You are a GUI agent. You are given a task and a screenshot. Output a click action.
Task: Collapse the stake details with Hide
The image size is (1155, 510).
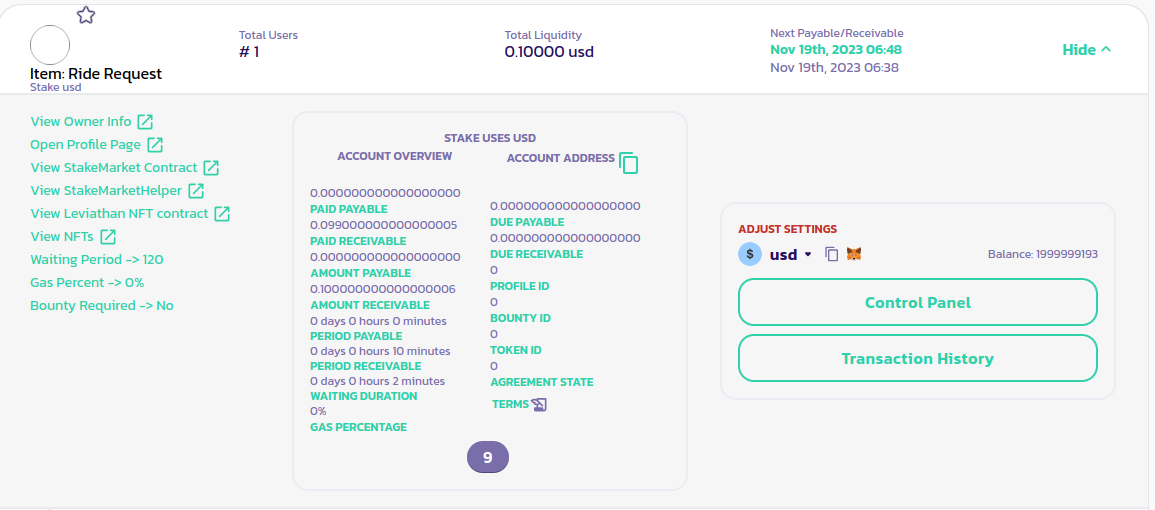pos(1086,50)
